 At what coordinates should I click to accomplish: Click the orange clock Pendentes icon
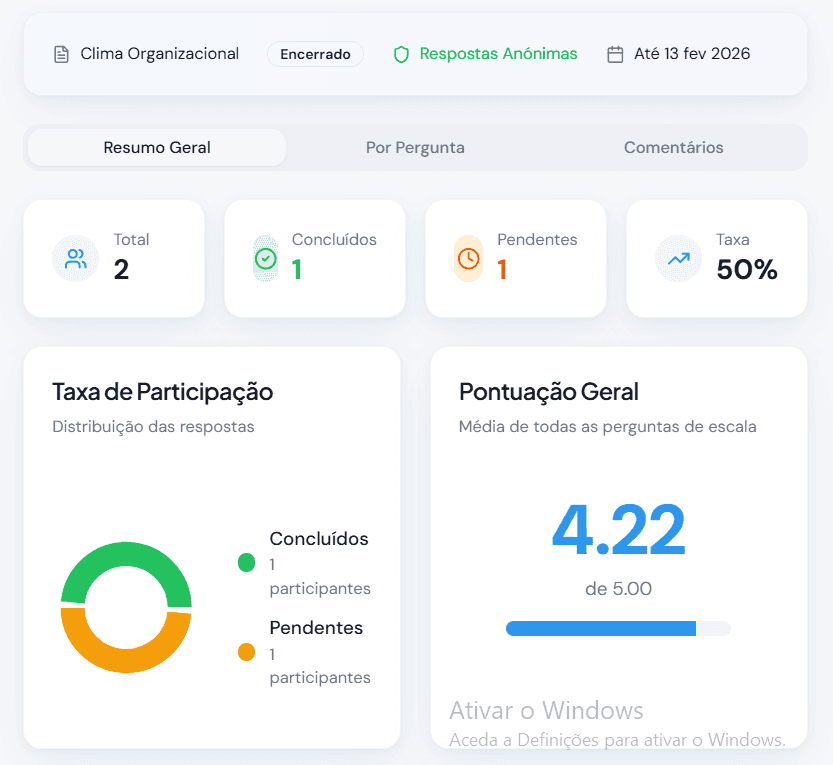(467, 258)
